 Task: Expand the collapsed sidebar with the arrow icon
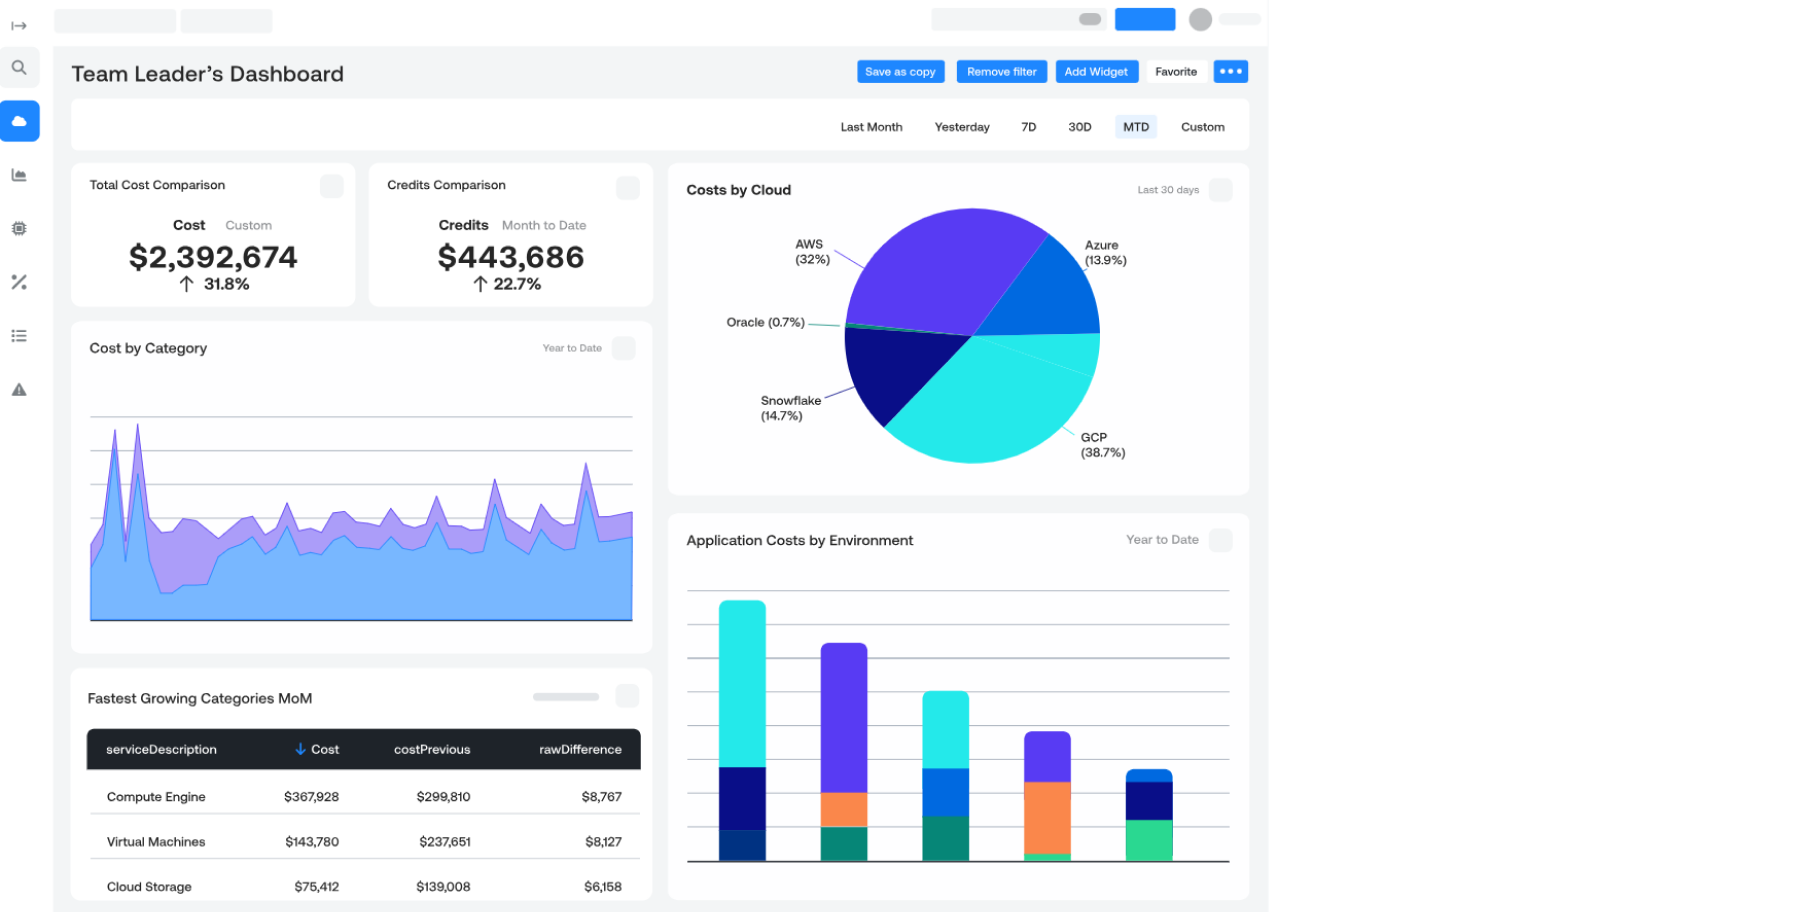19,26
